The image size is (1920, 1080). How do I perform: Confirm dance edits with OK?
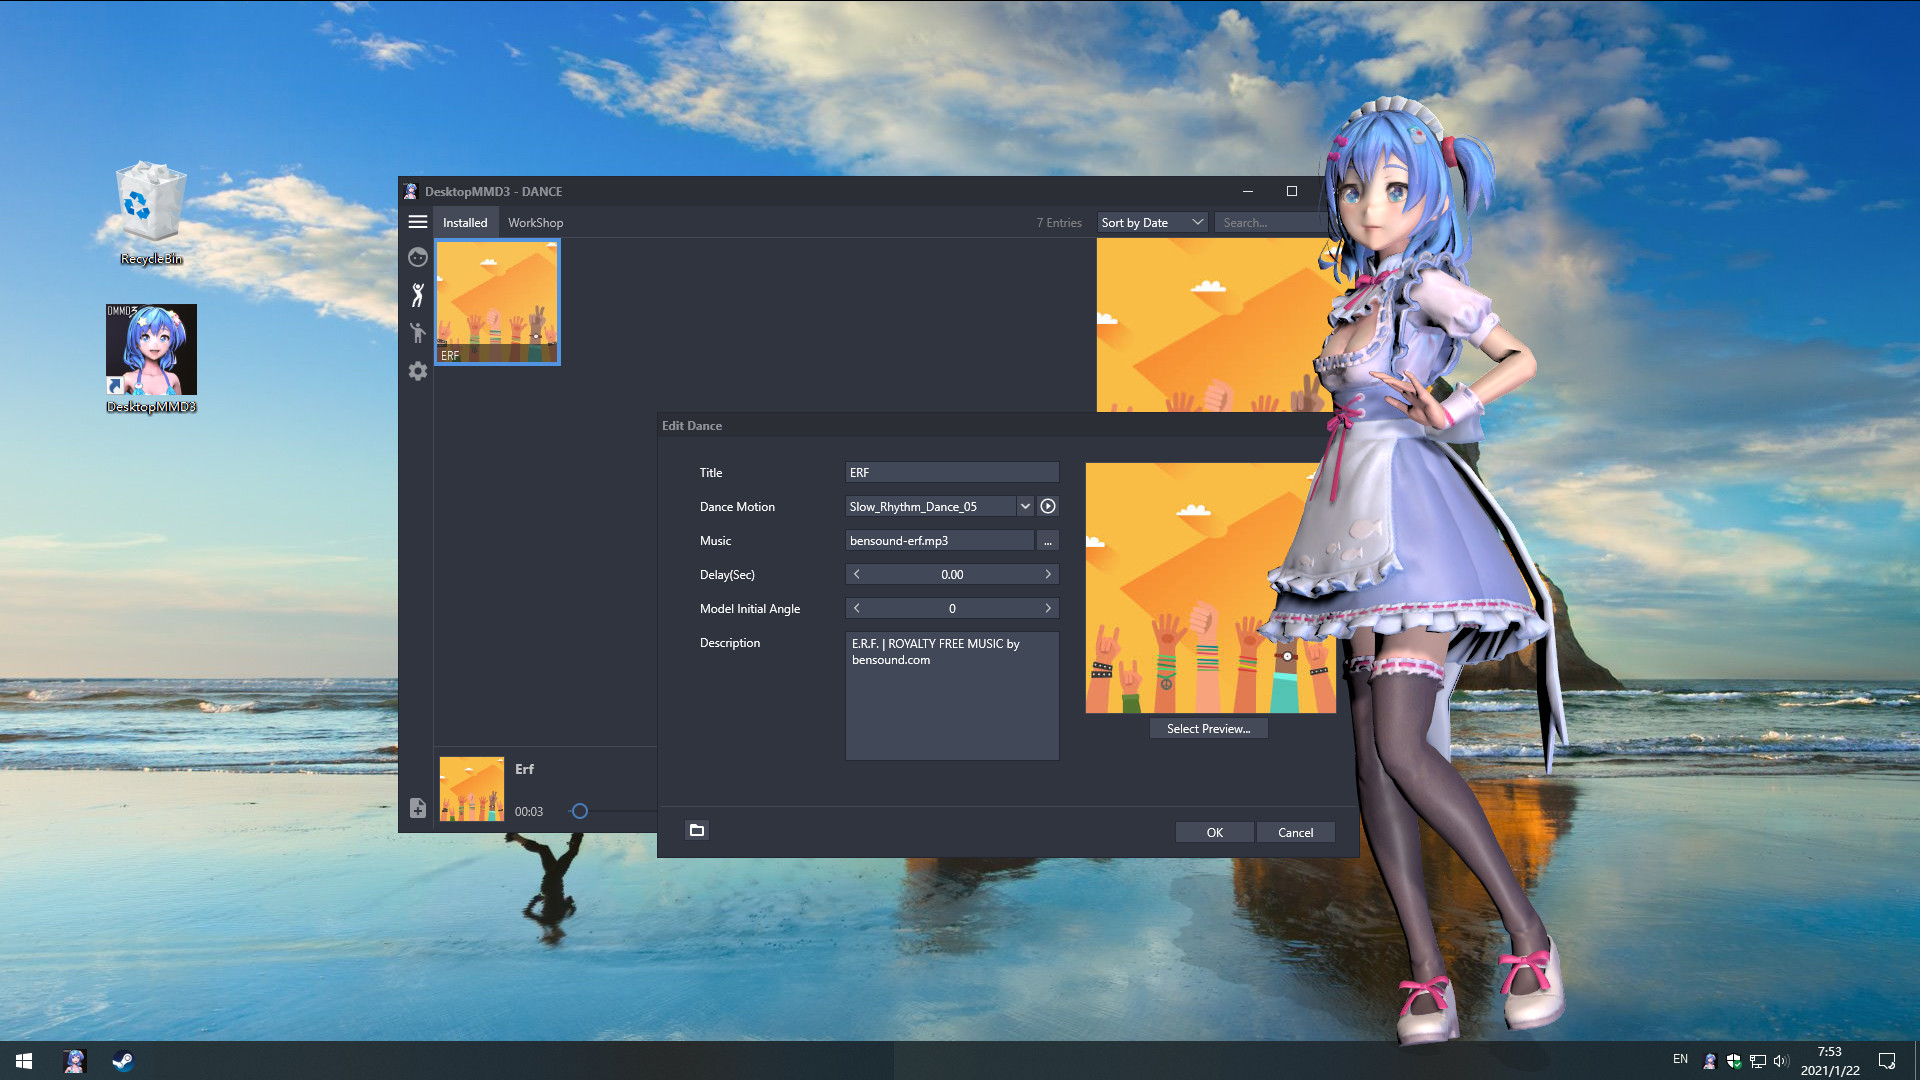point(1214,832)
